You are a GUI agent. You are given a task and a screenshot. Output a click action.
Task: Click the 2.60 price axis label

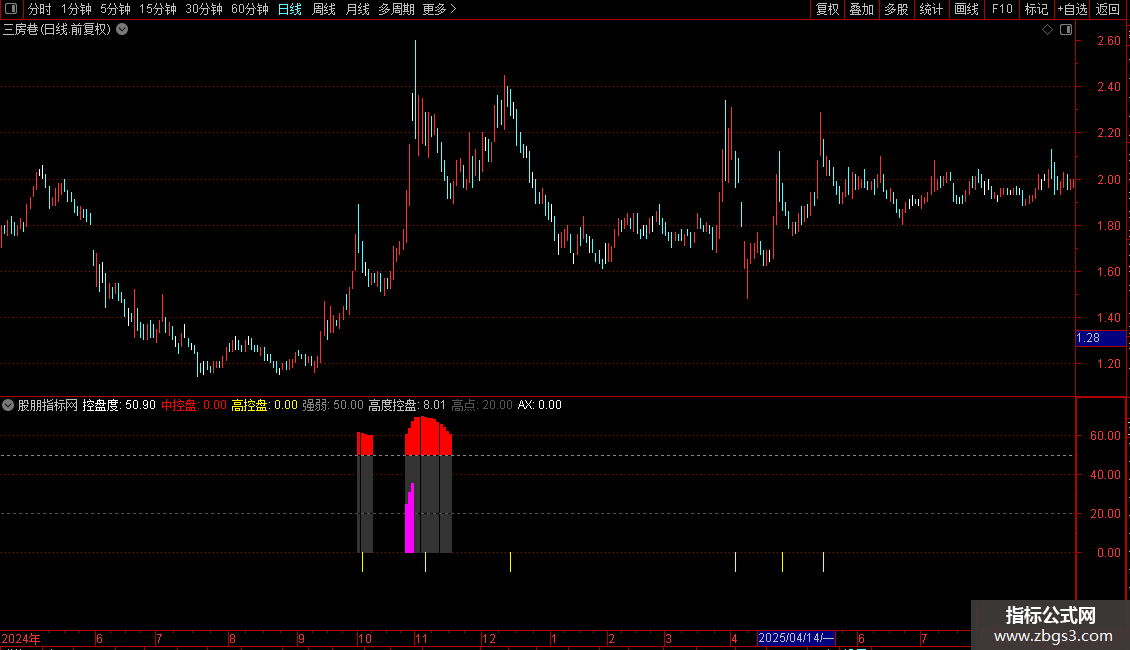coord(1108,41)
